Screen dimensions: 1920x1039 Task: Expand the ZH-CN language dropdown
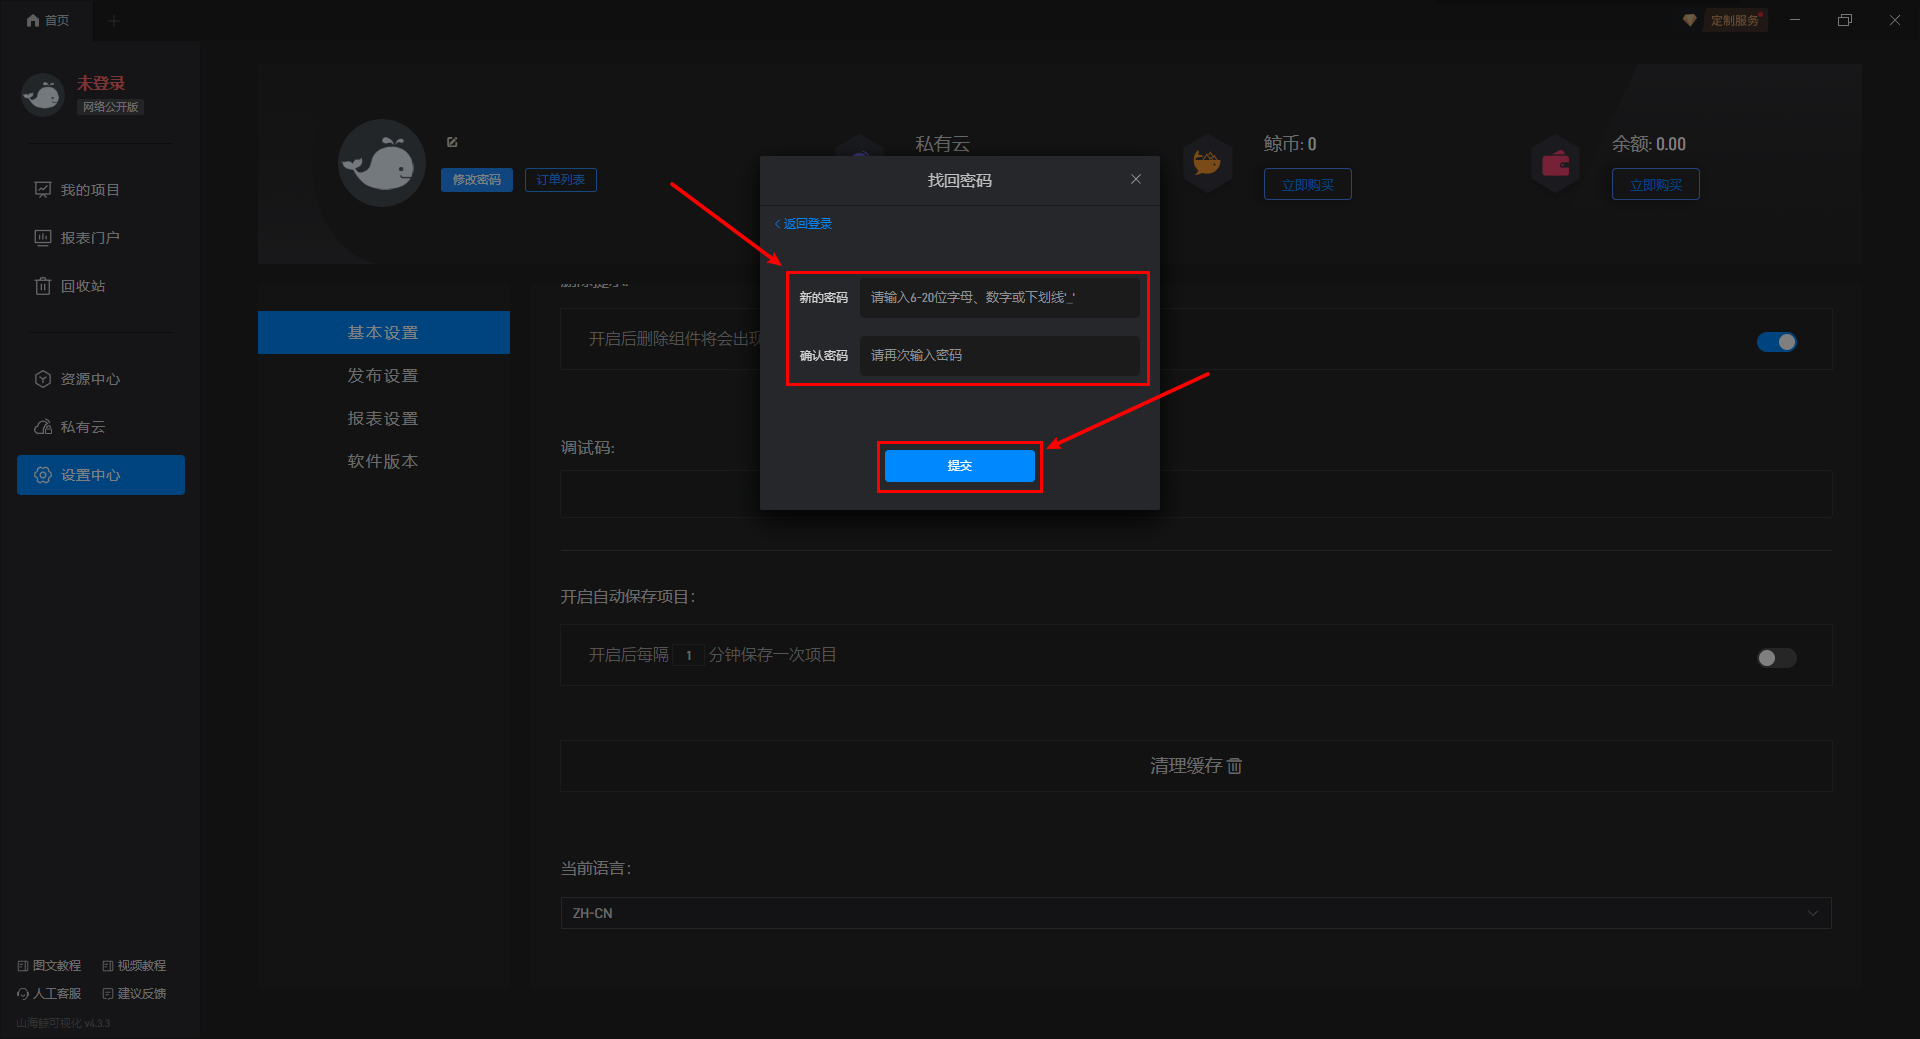[x=1195, y=913]
